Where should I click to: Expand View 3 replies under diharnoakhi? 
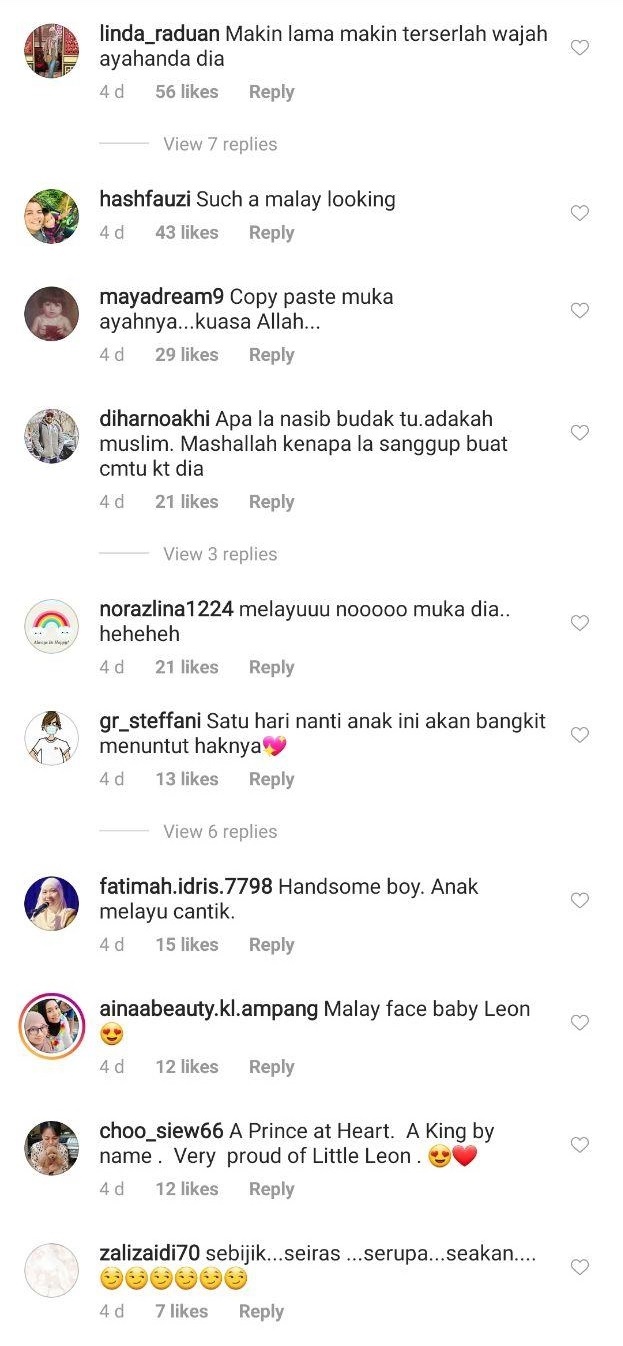pyautogui.click(x=220, y=554)
